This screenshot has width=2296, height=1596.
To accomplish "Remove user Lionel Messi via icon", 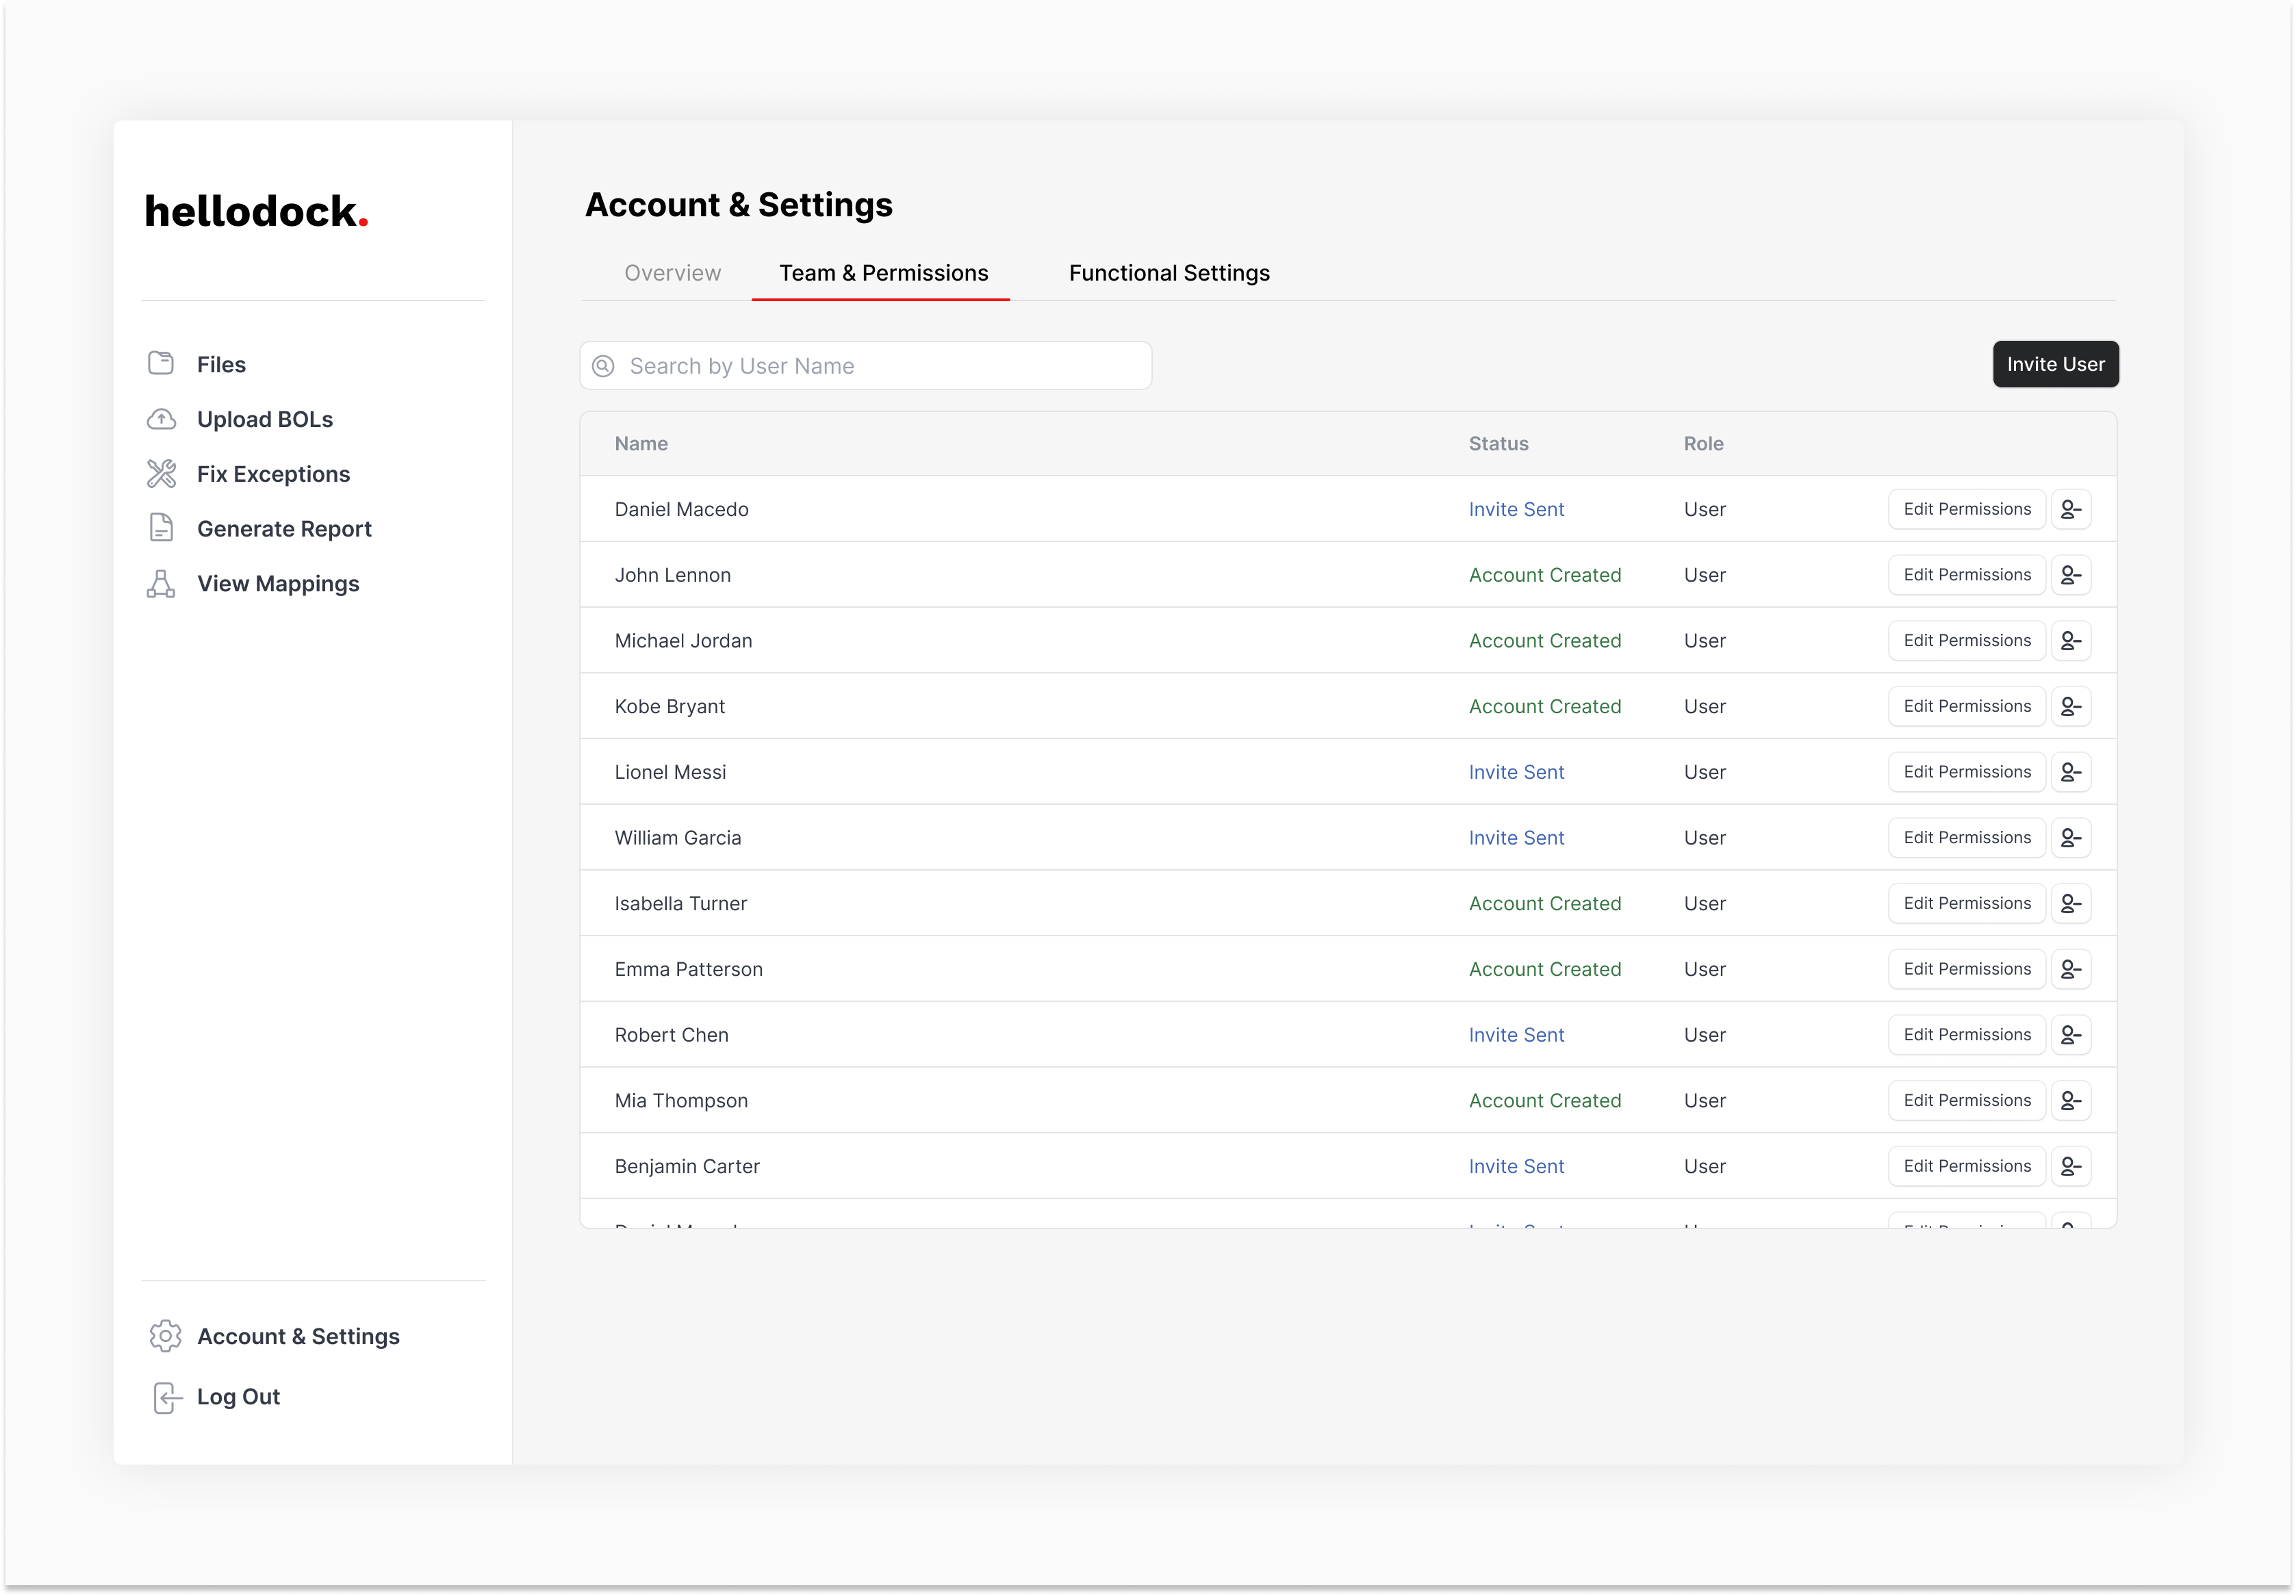I will [x=2071, y=772].
